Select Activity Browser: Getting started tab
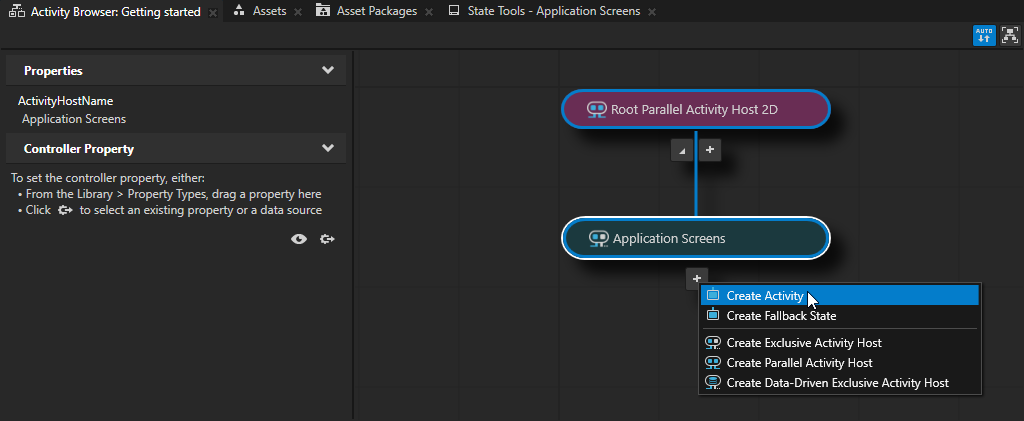 pyautogui.click(x=115, y=12)
